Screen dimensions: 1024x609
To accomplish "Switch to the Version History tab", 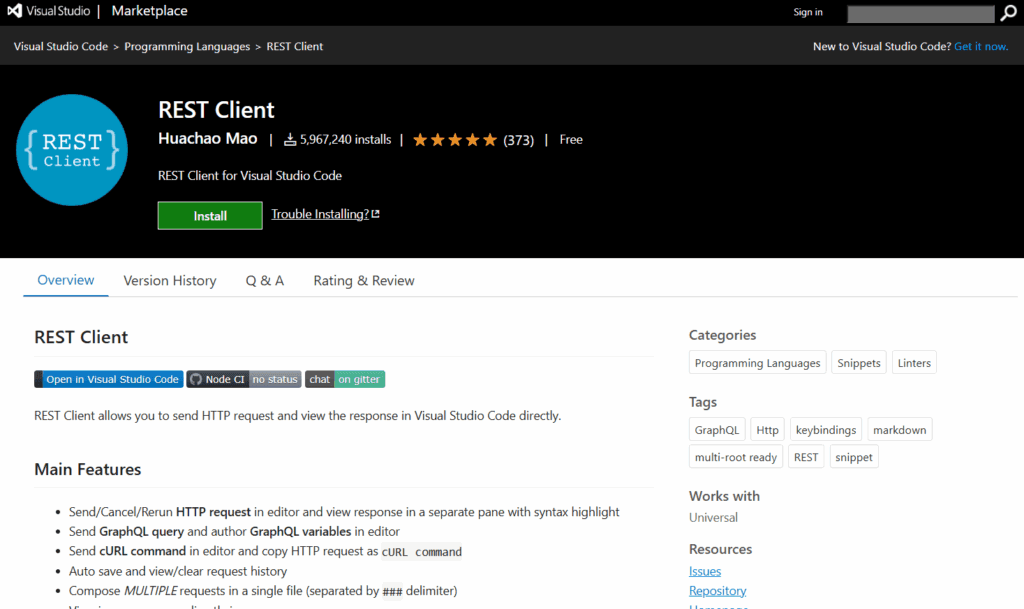I will tap(170, 281).
